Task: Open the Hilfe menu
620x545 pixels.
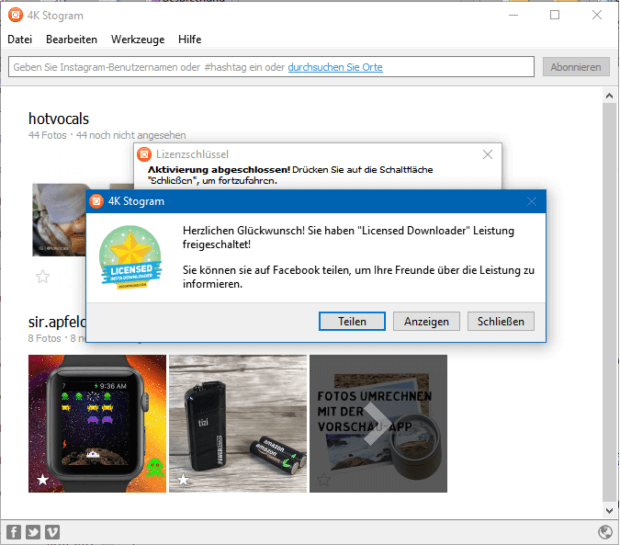Action: pyautogui.click(x=189, y=39)
